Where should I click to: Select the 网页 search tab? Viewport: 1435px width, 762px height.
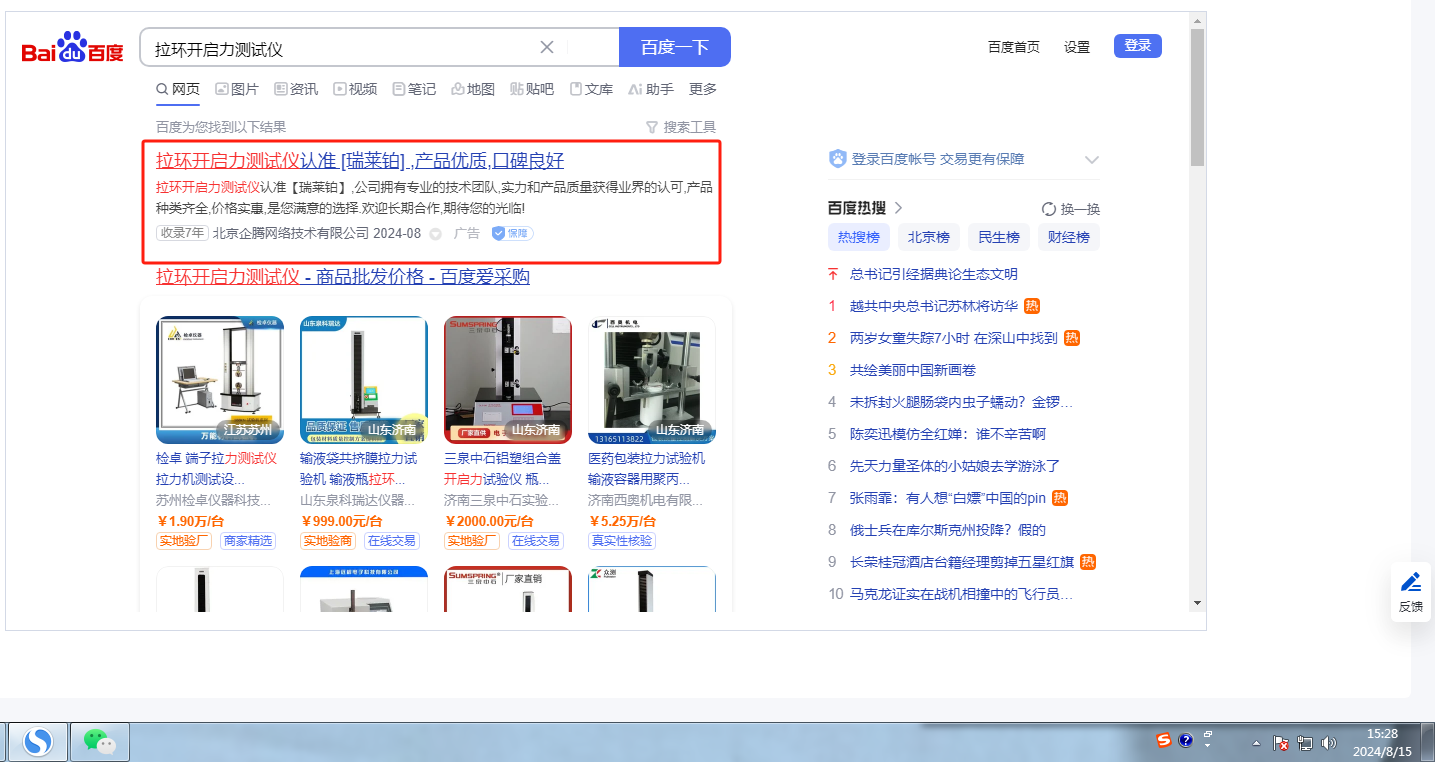click(178, 89)
